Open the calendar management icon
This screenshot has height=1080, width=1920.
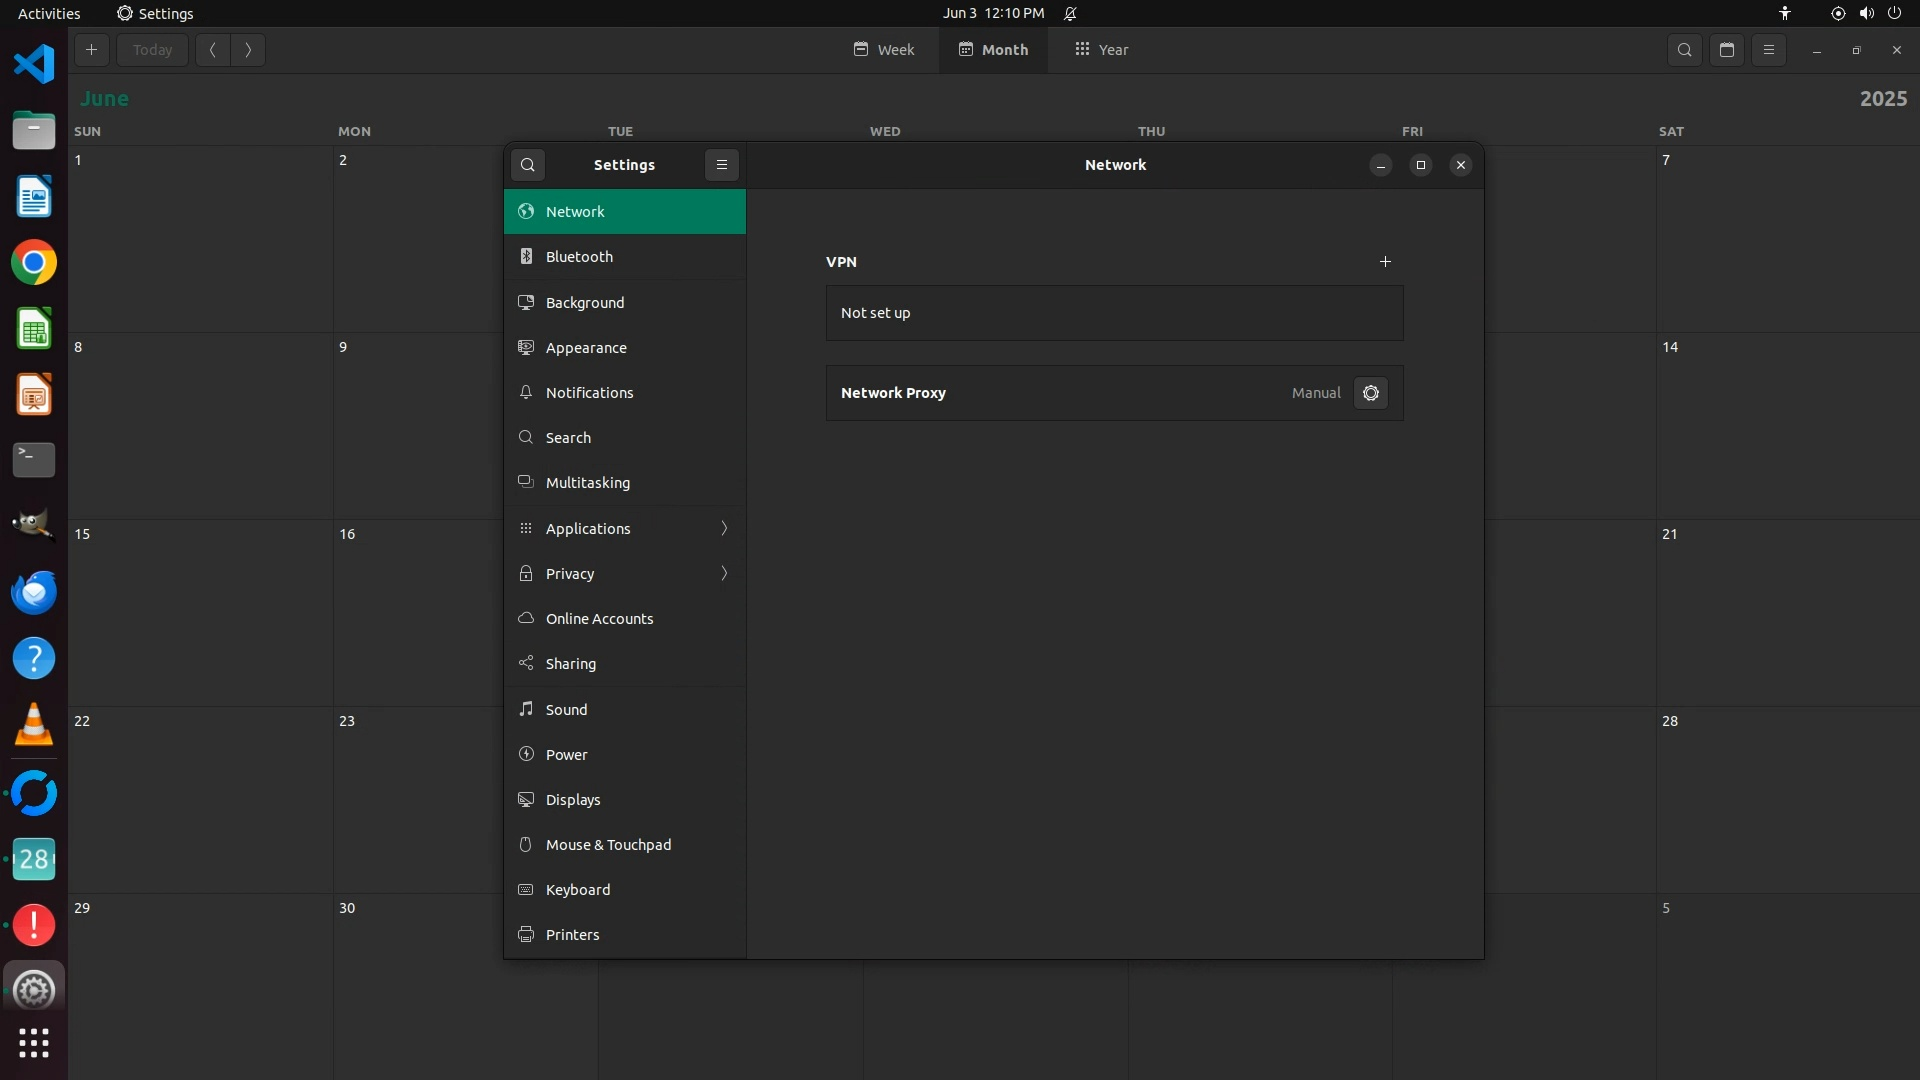pyautogui.click(x=1727, y=50)
